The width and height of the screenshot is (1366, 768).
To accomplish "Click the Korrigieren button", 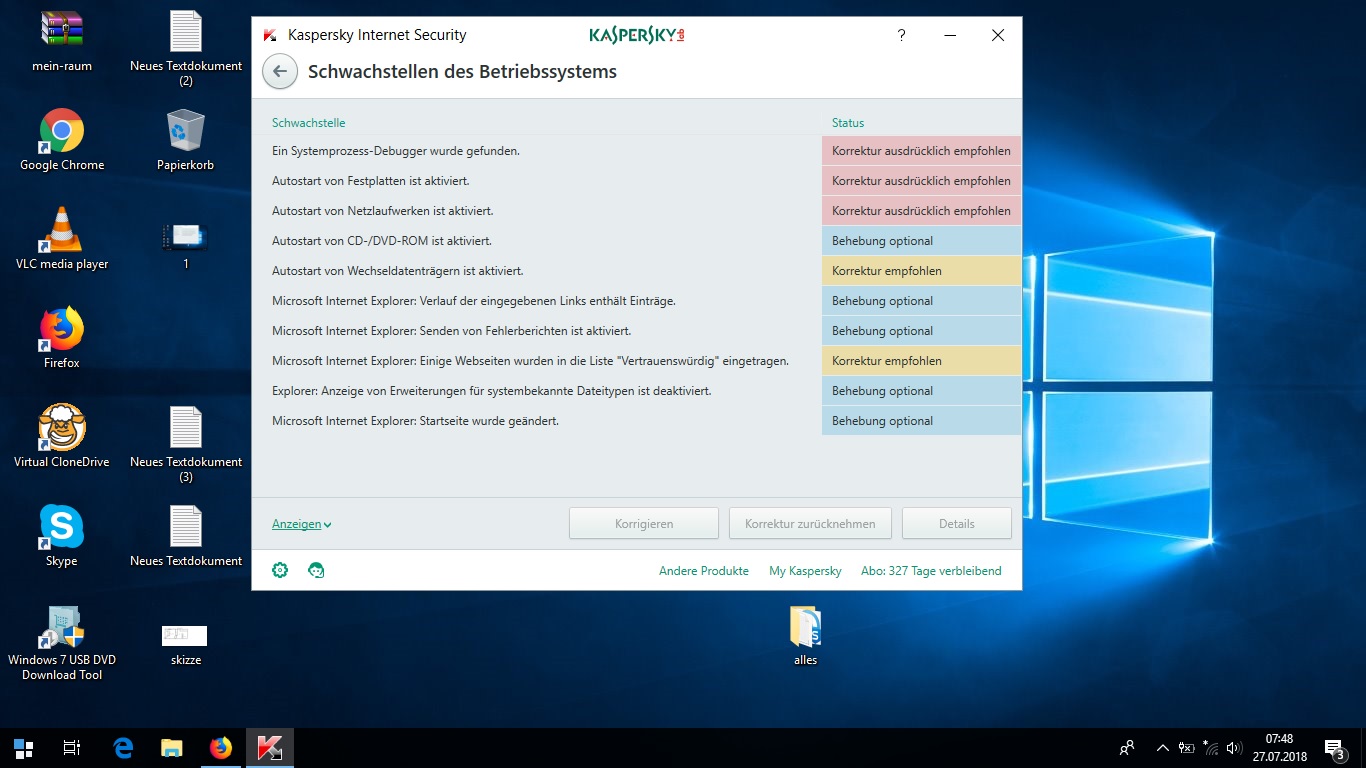I will [644, 523].
